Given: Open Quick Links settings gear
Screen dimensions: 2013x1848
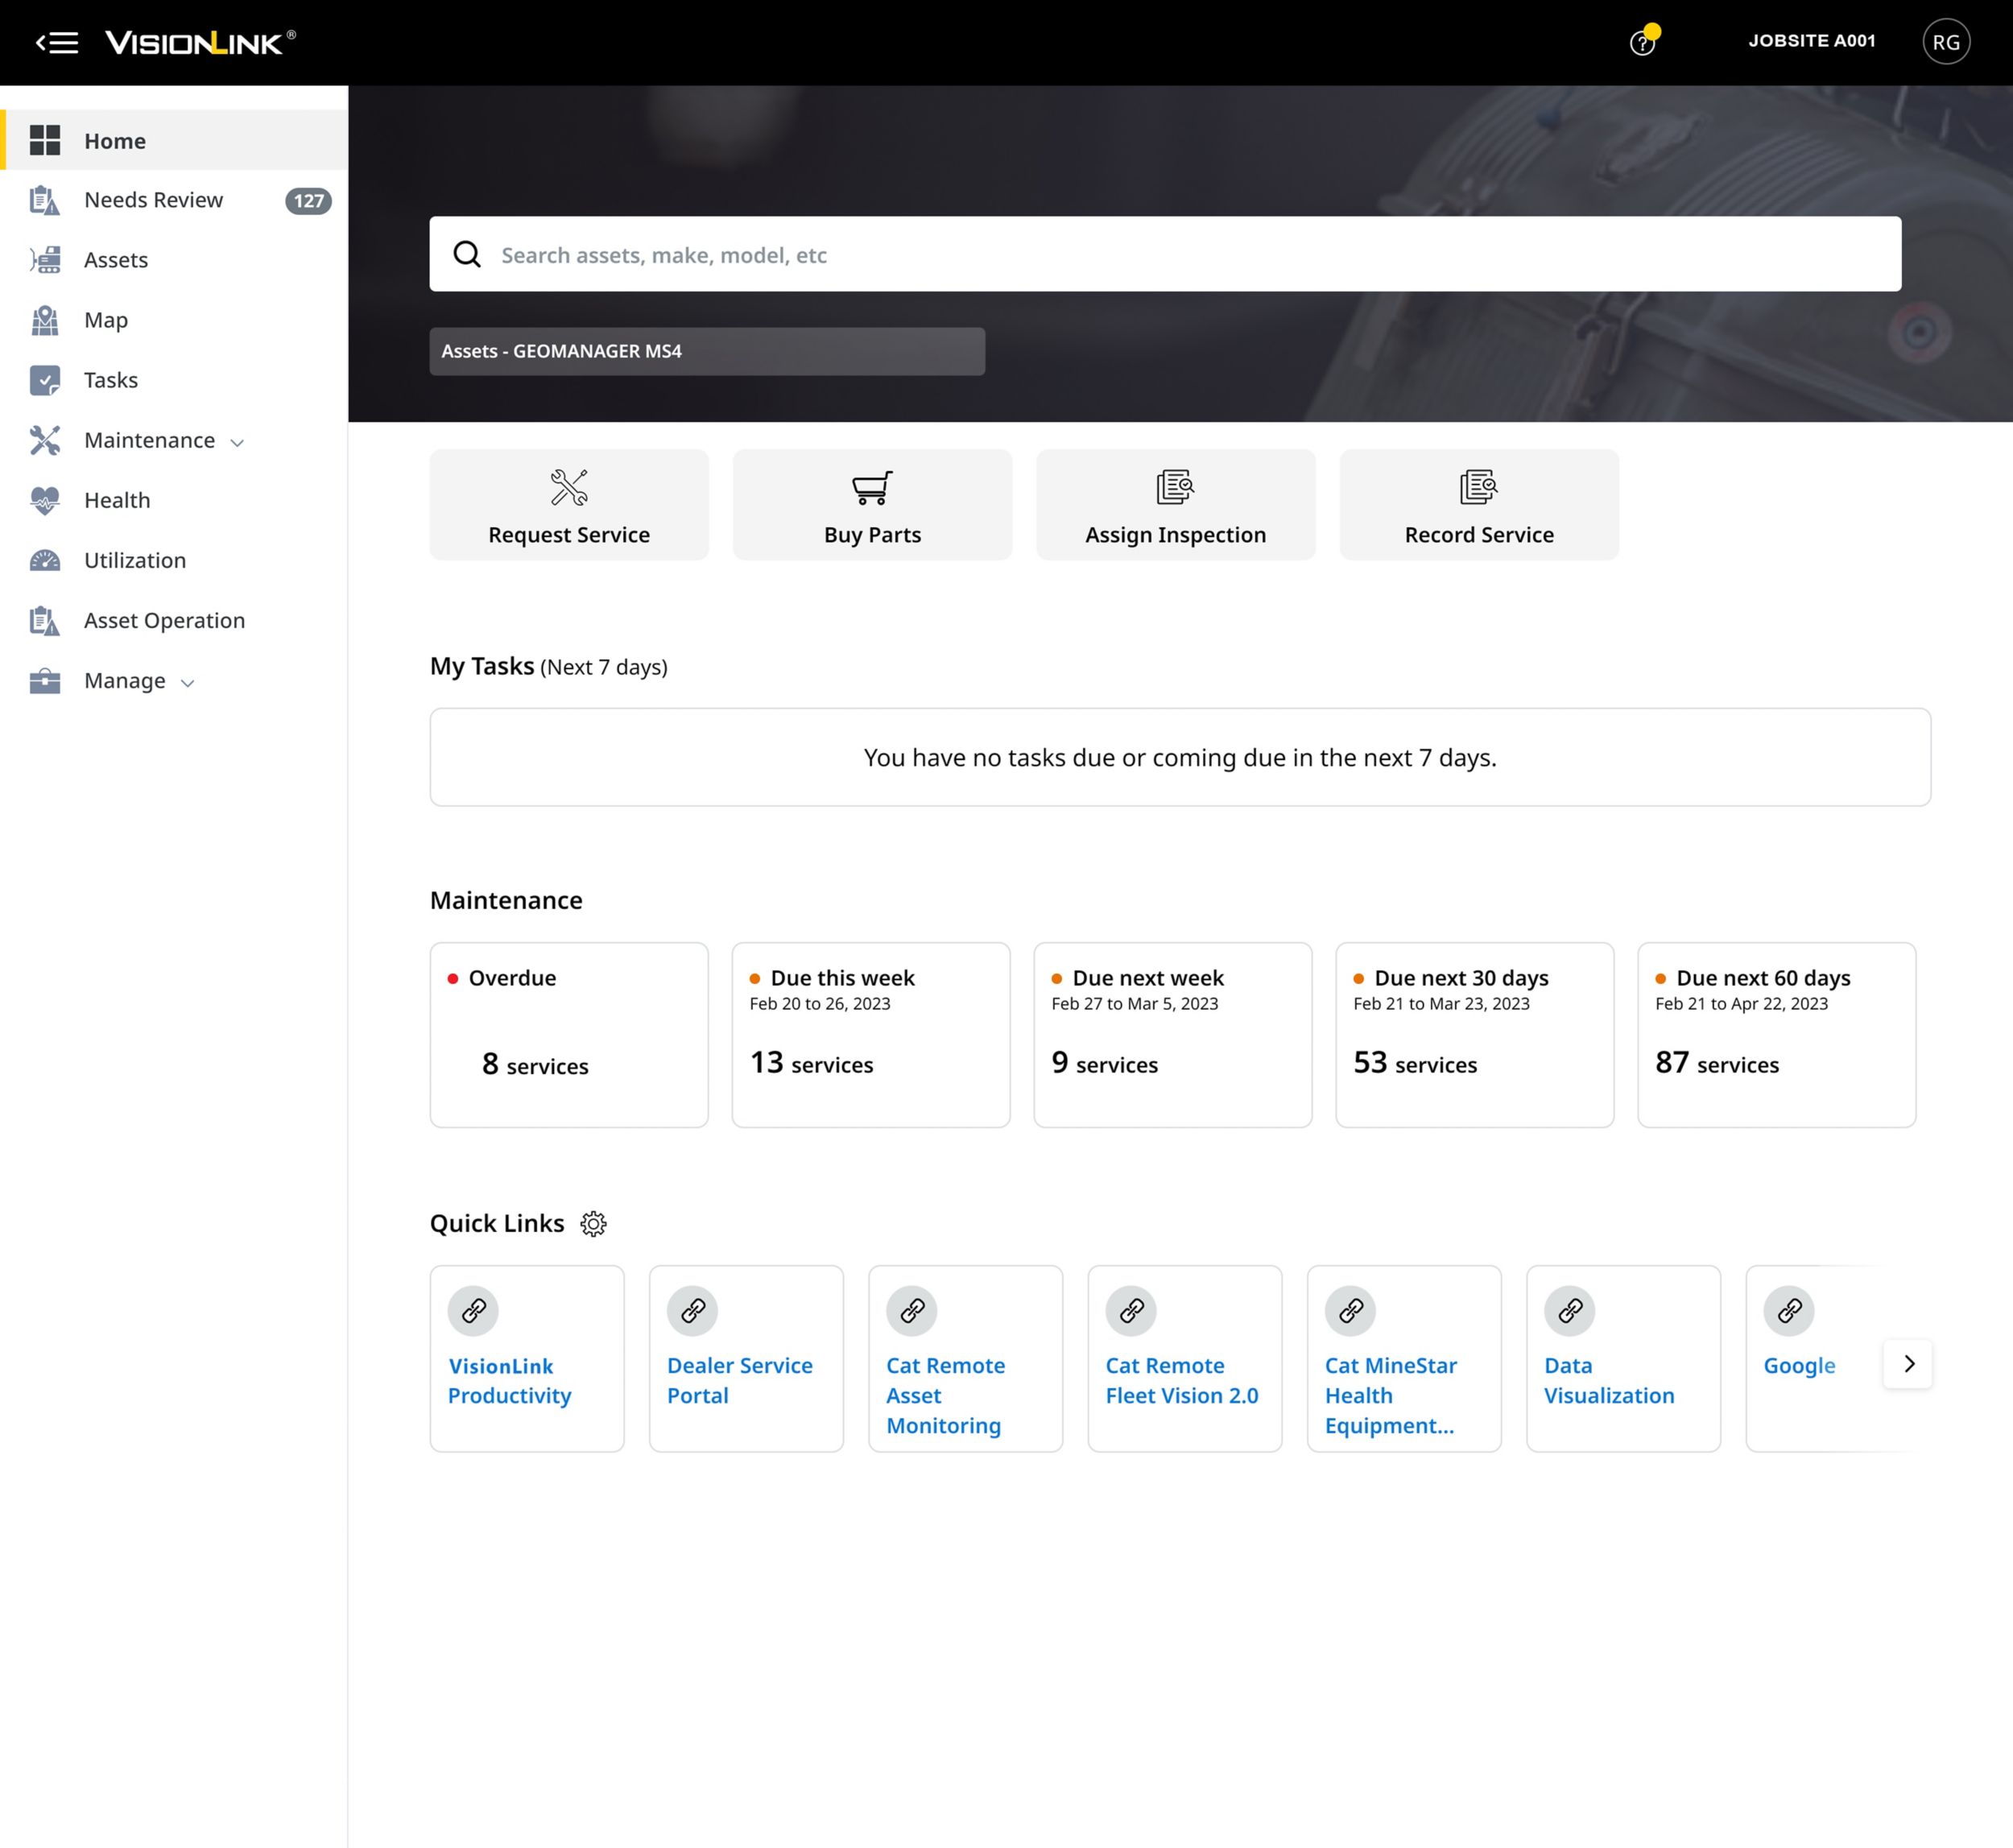Looking at the screenshot, I should [593, 1224].
